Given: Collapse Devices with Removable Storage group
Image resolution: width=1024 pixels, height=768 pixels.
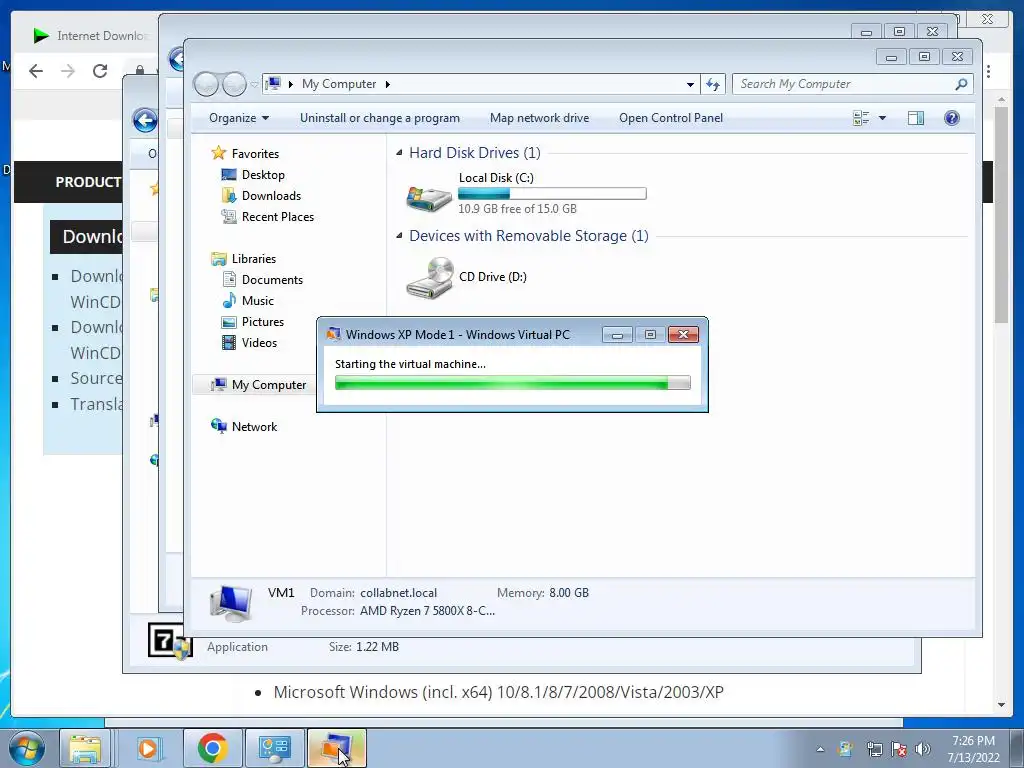Looking at the screenshot, I should coord(399,236).
